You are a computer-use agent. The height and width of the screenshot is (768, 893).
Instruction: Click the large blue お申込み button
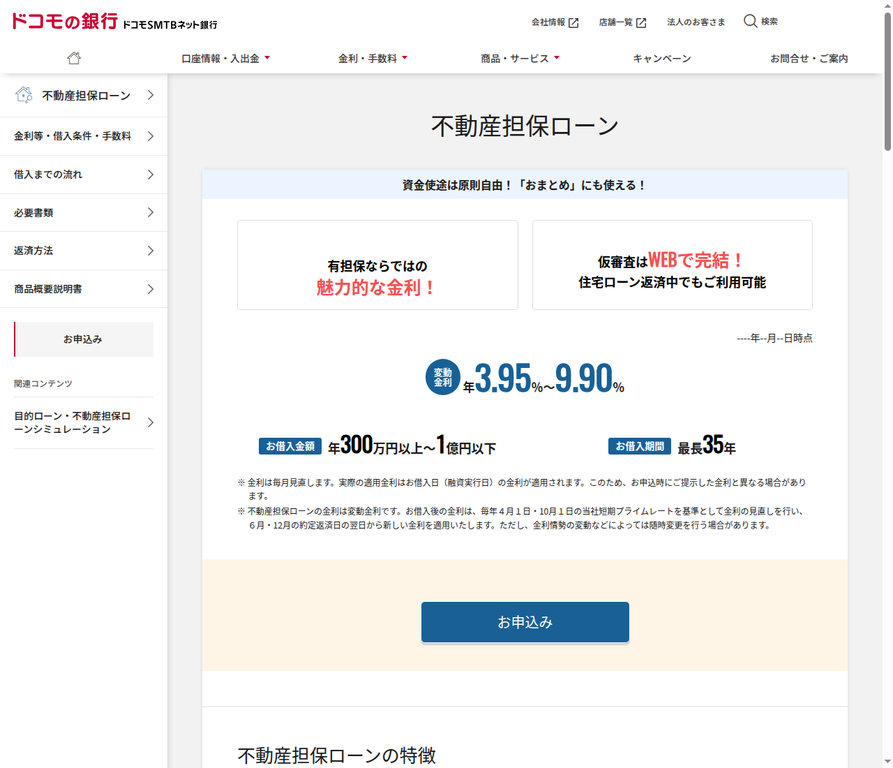525,622
